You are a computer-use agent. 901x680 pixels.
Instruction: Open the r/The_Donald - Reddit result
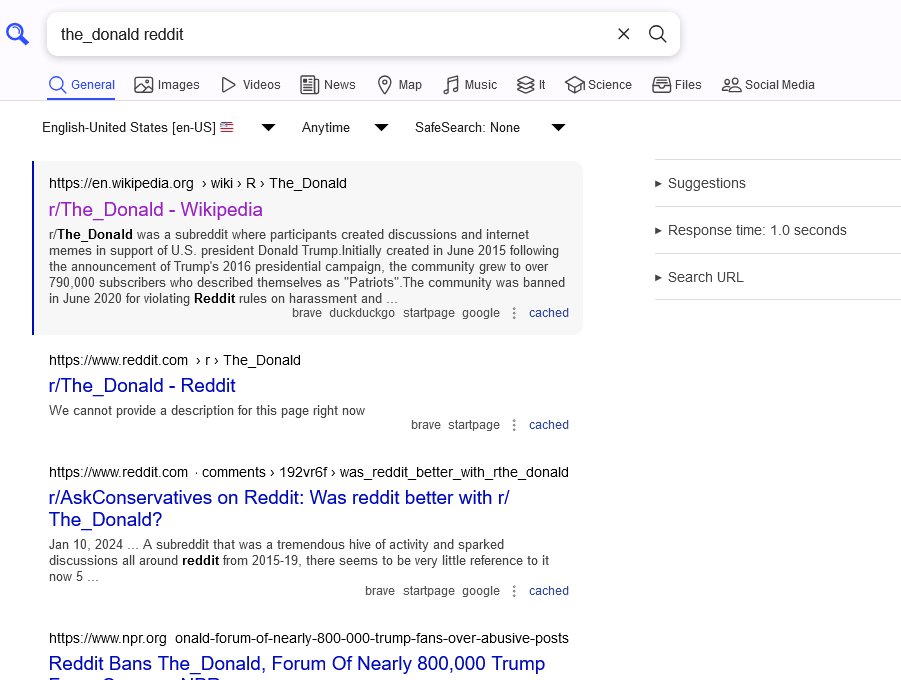(142, 386)
